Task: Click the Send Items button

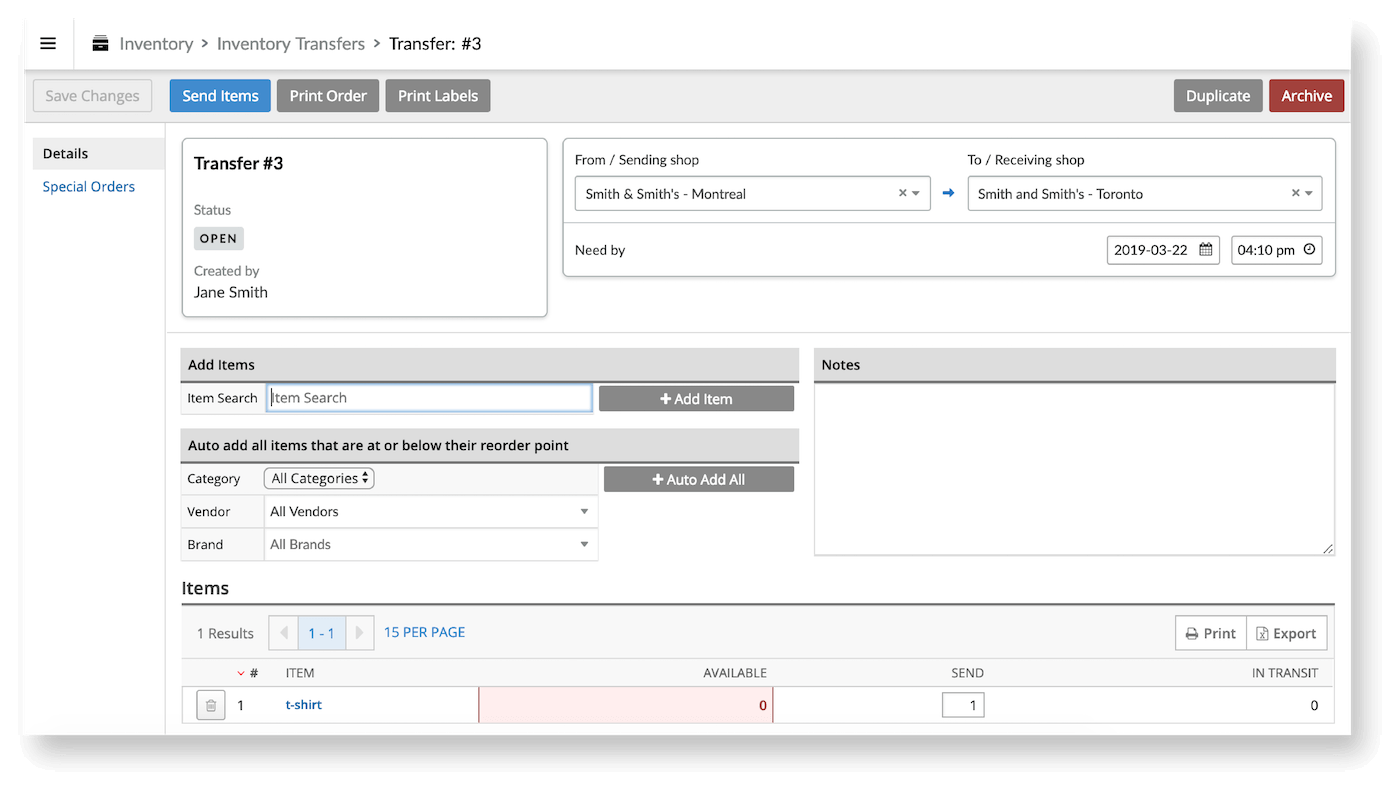Action: pyautogui.click(x=220, y=96)
